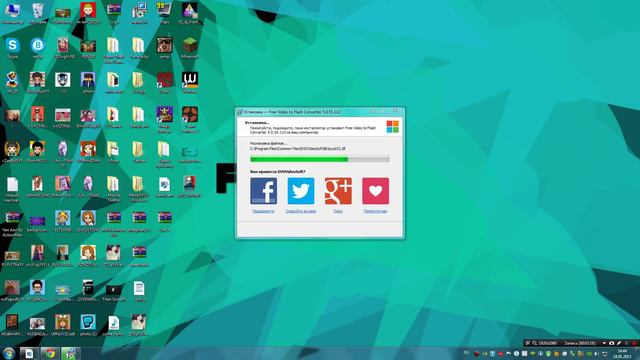Click the first pinned taskbar button after Start
The height and width of the screenshot is (360, 640).
point(29,353)
